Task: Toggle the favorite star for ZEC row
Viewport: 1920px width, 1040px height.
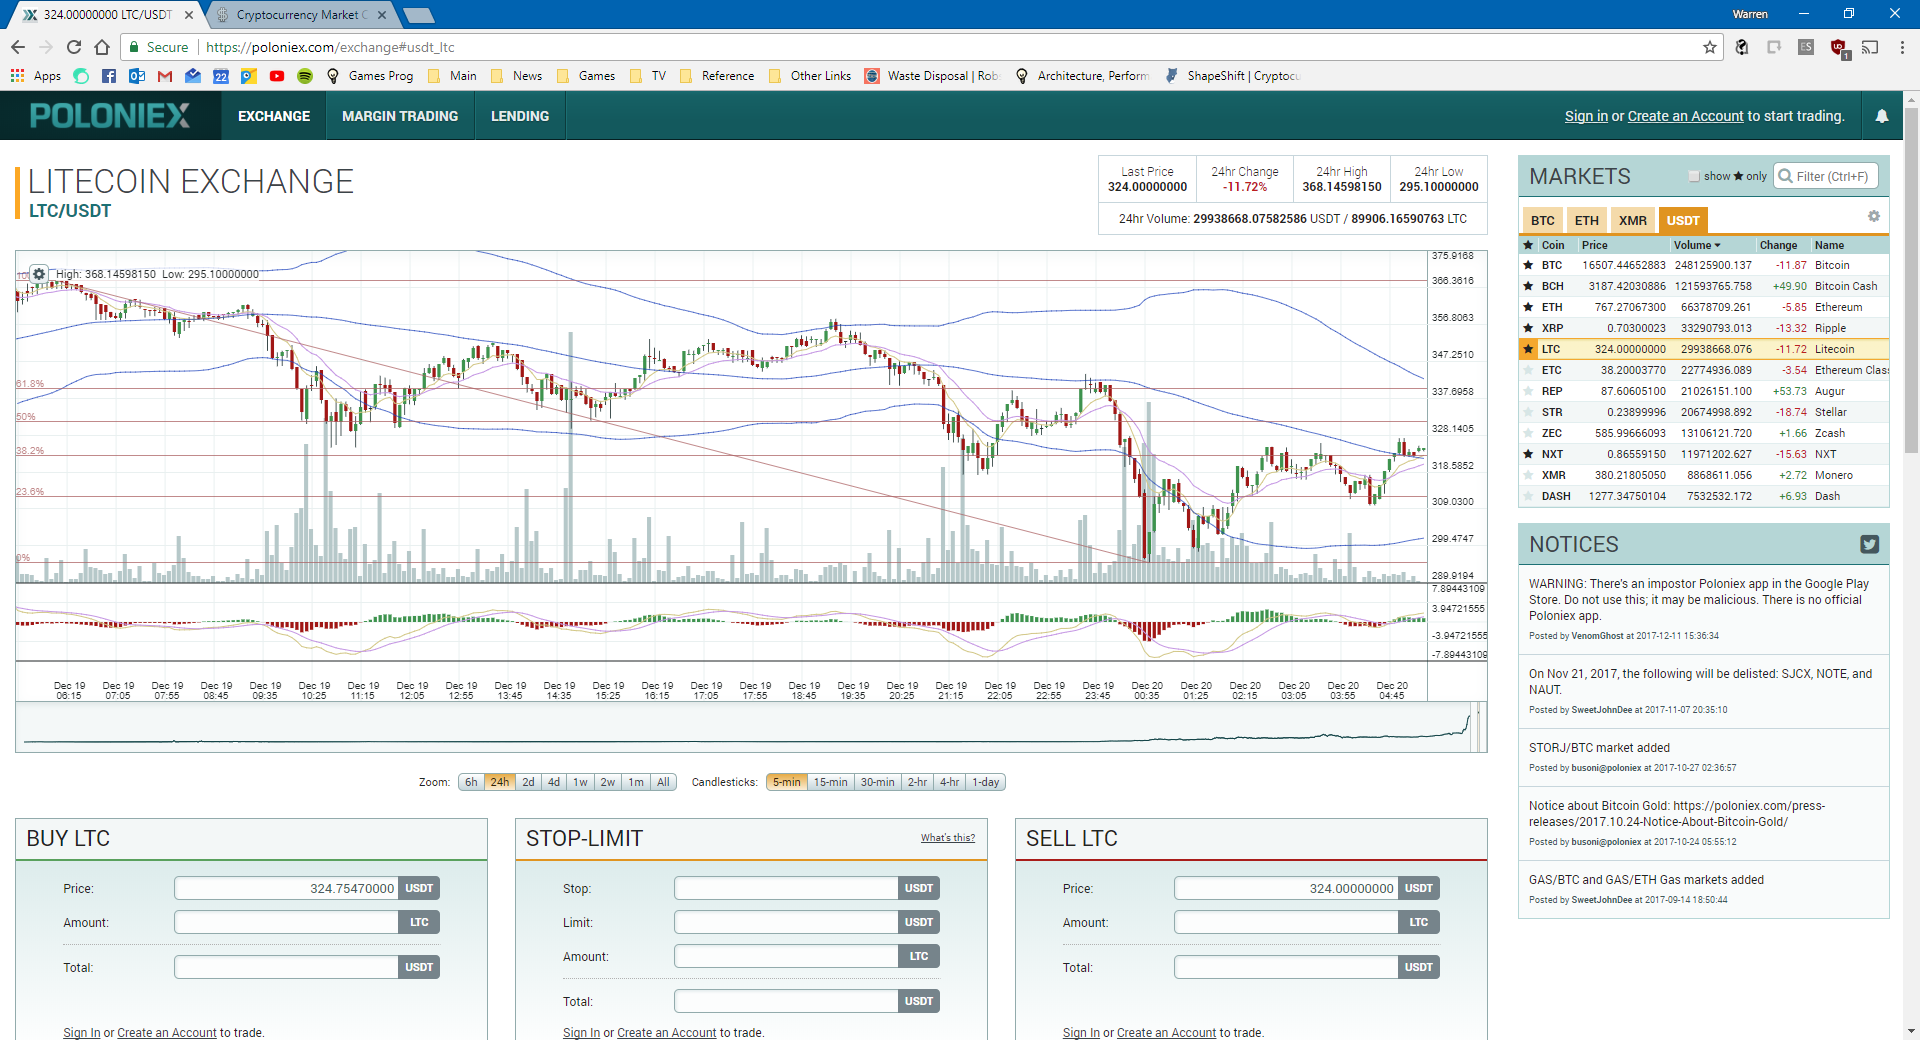Action: click(1528, 433)
